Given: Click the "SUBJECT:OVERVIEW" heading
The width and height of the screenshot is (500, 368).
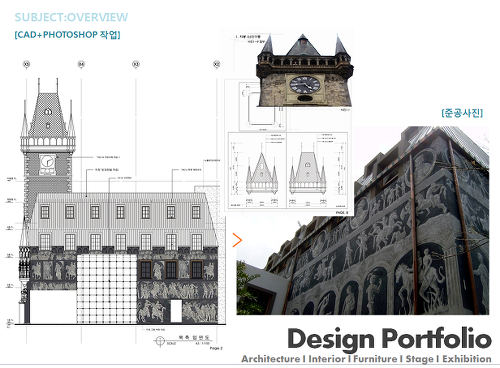Looking at the screenshot, I should [x=71, y=17].
